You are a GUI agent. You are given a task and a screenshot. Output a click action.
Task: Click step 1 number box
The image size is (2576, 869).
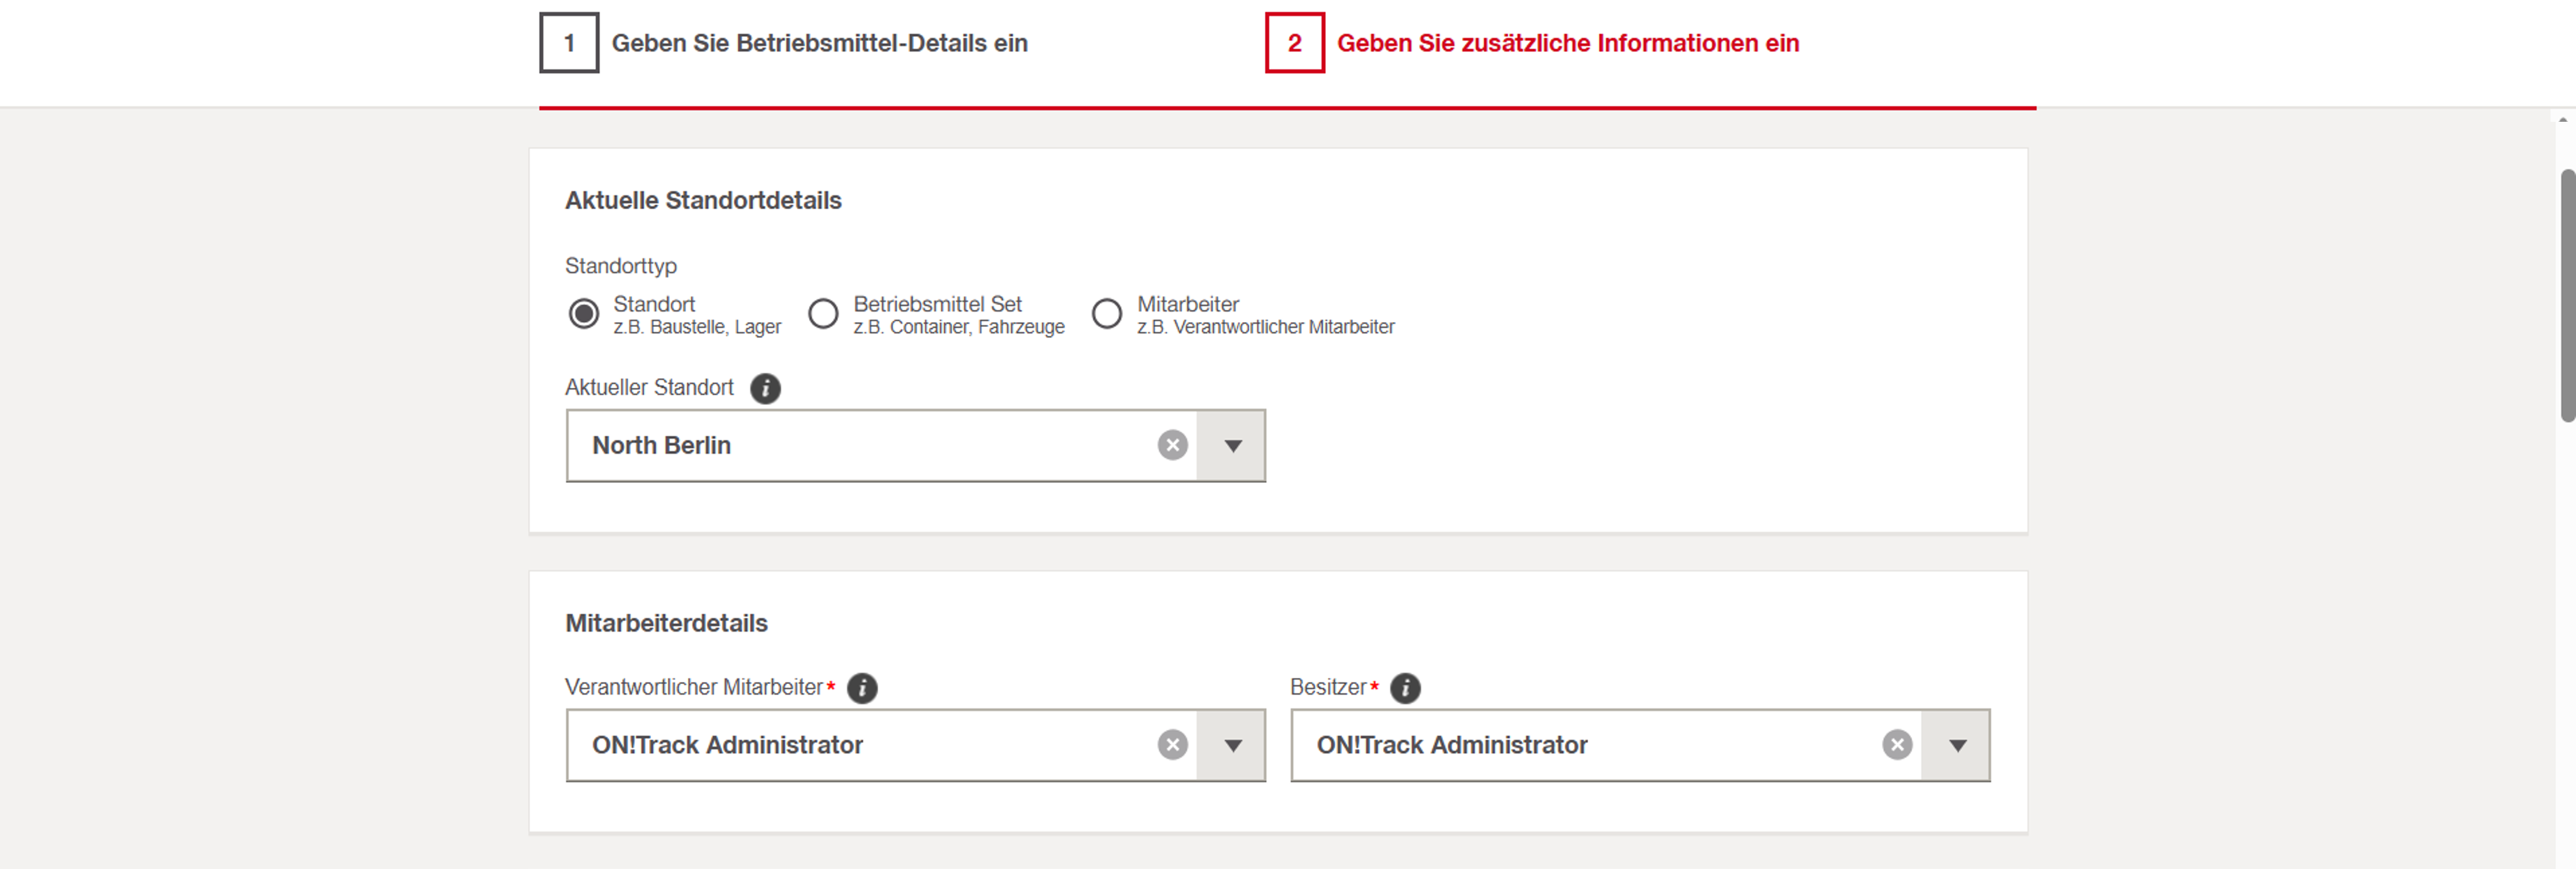pos(569,43)
